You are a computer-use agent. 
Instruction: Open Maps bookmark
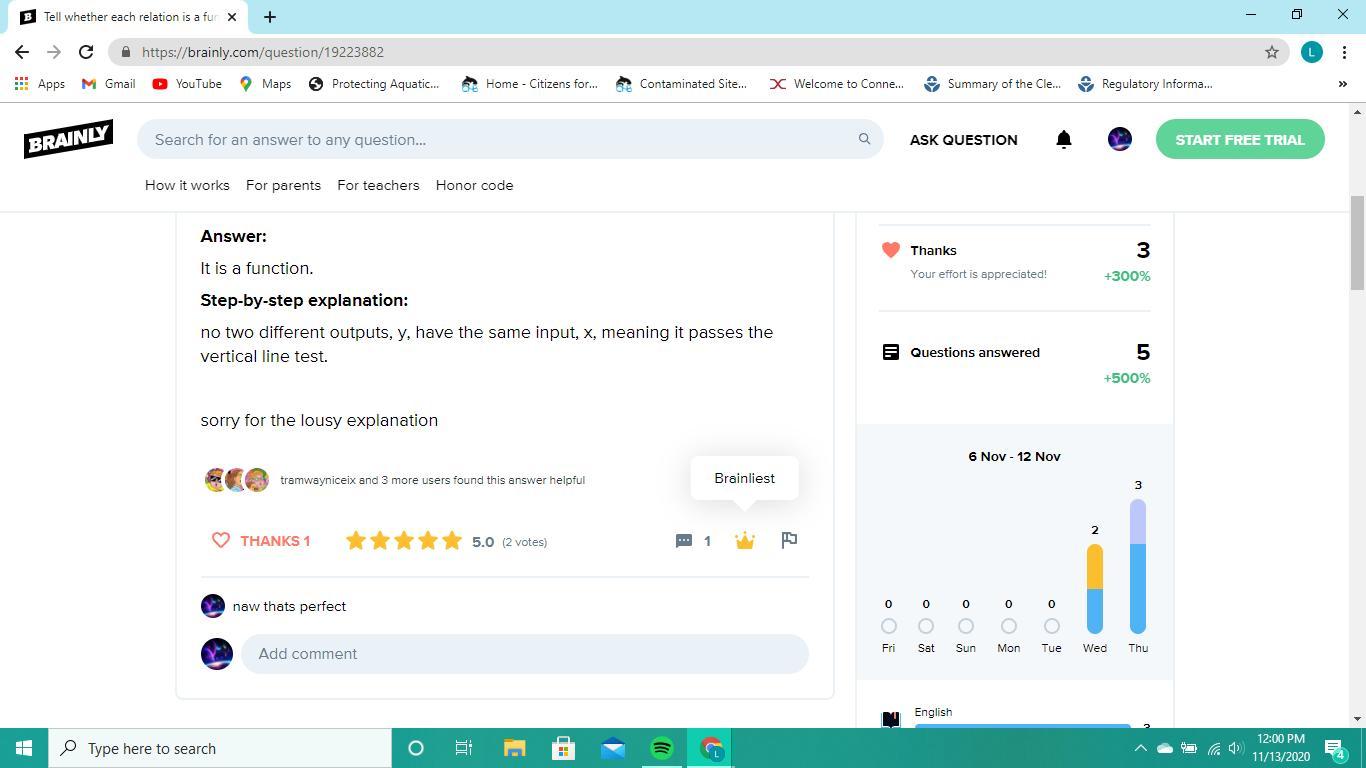265,84
